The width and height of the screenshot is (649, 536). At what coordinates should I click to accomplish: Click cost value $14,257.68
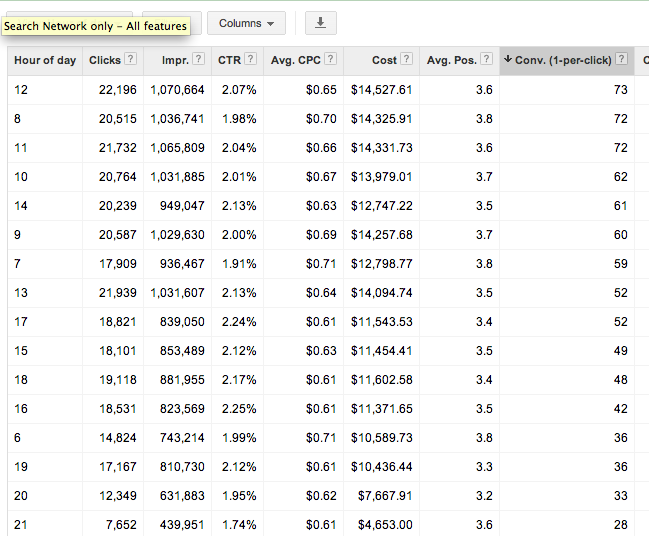pos(382,235)
